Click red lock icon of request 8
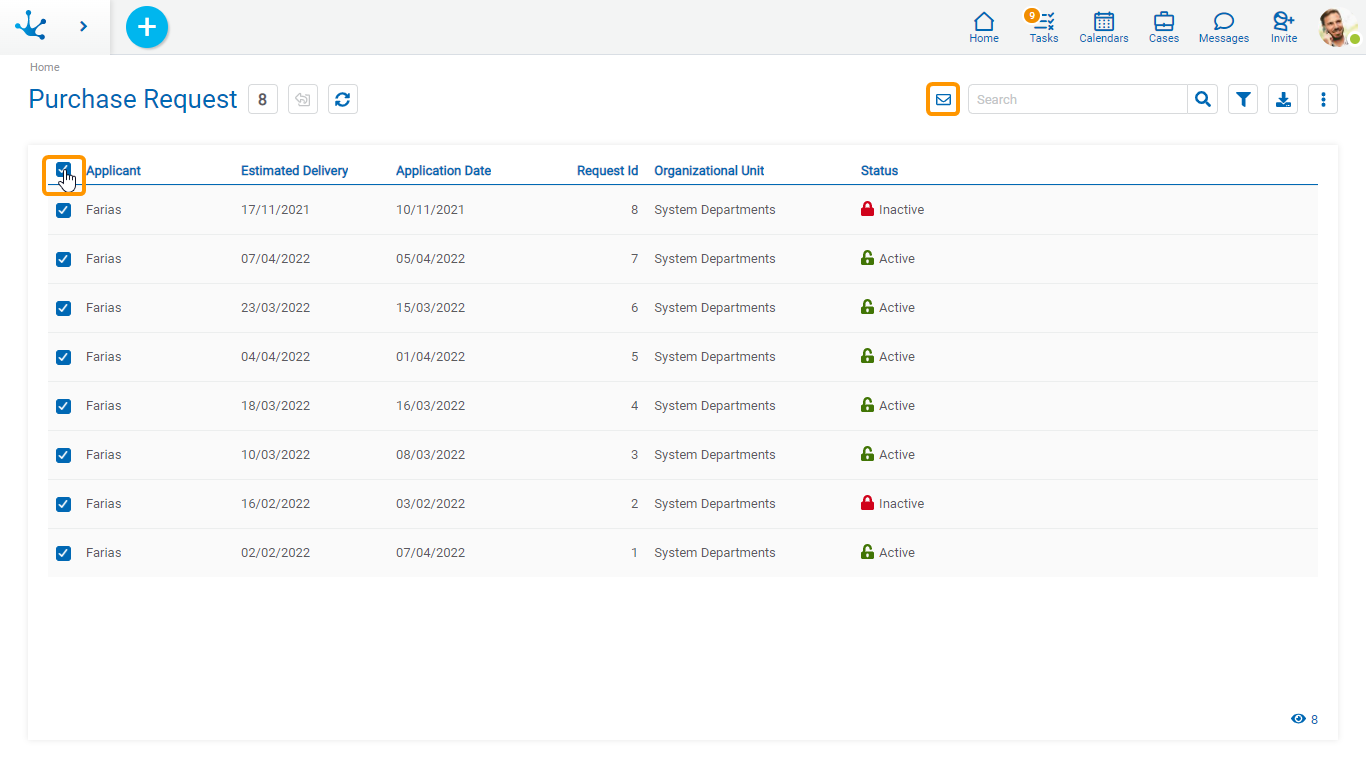 point(867,209)
